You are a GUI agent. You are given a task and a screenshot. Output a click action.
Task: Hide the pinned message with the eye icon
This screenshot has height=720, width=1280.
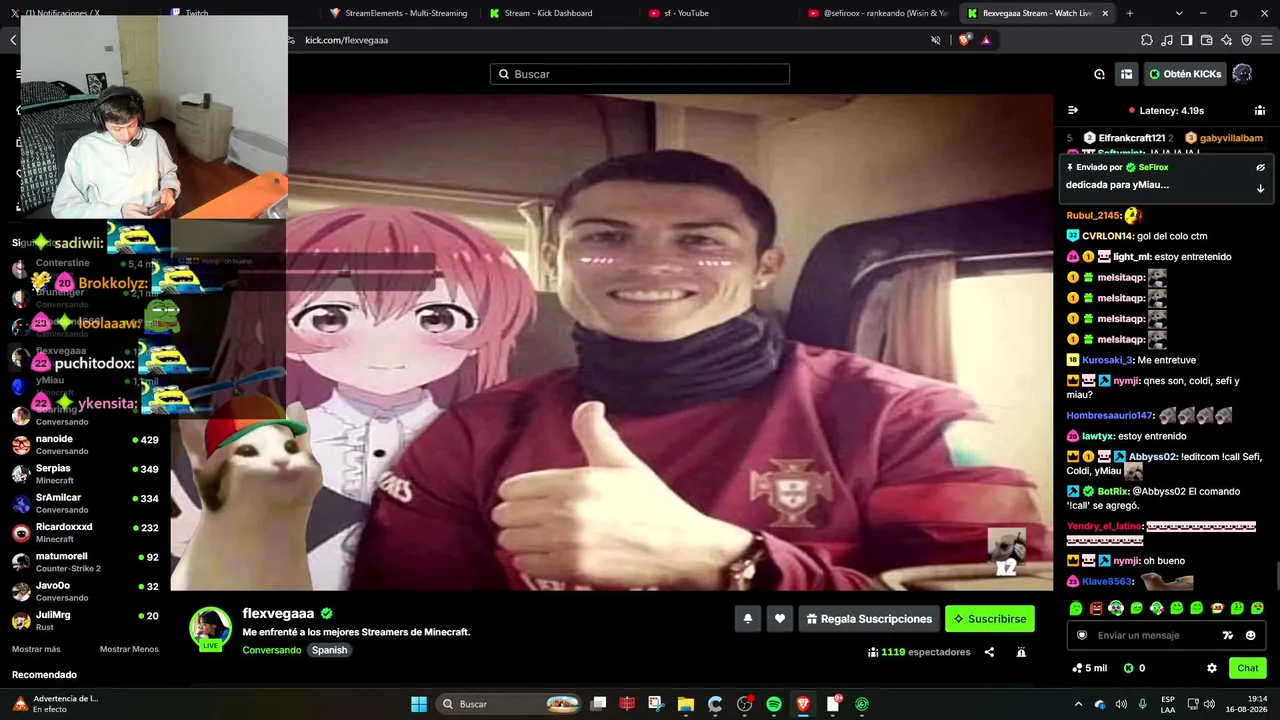click(x=1260, y=168)
